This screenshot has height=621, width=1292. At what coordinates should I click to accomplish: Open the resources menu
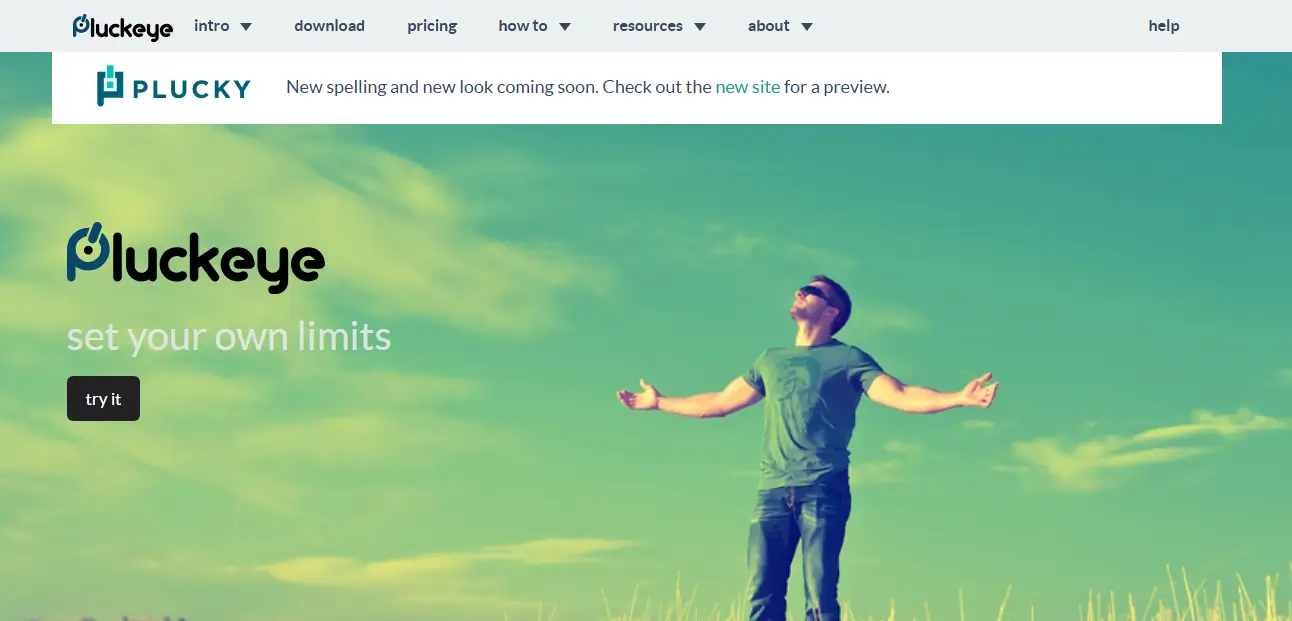[648, 26]
